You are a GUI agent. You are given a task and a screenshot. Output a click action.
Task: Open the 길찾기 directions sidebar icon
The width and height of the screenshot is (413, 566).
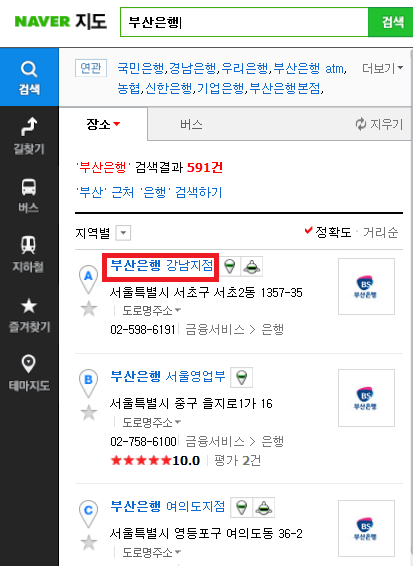29,136
